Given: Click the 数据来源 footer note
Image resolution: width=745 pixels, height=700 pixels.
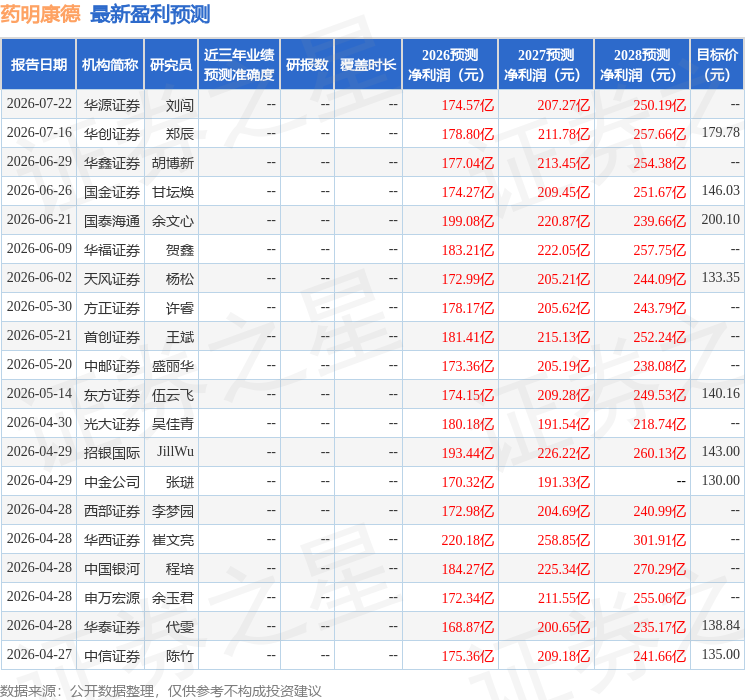Looking at the screenshot, I should 161,691.
